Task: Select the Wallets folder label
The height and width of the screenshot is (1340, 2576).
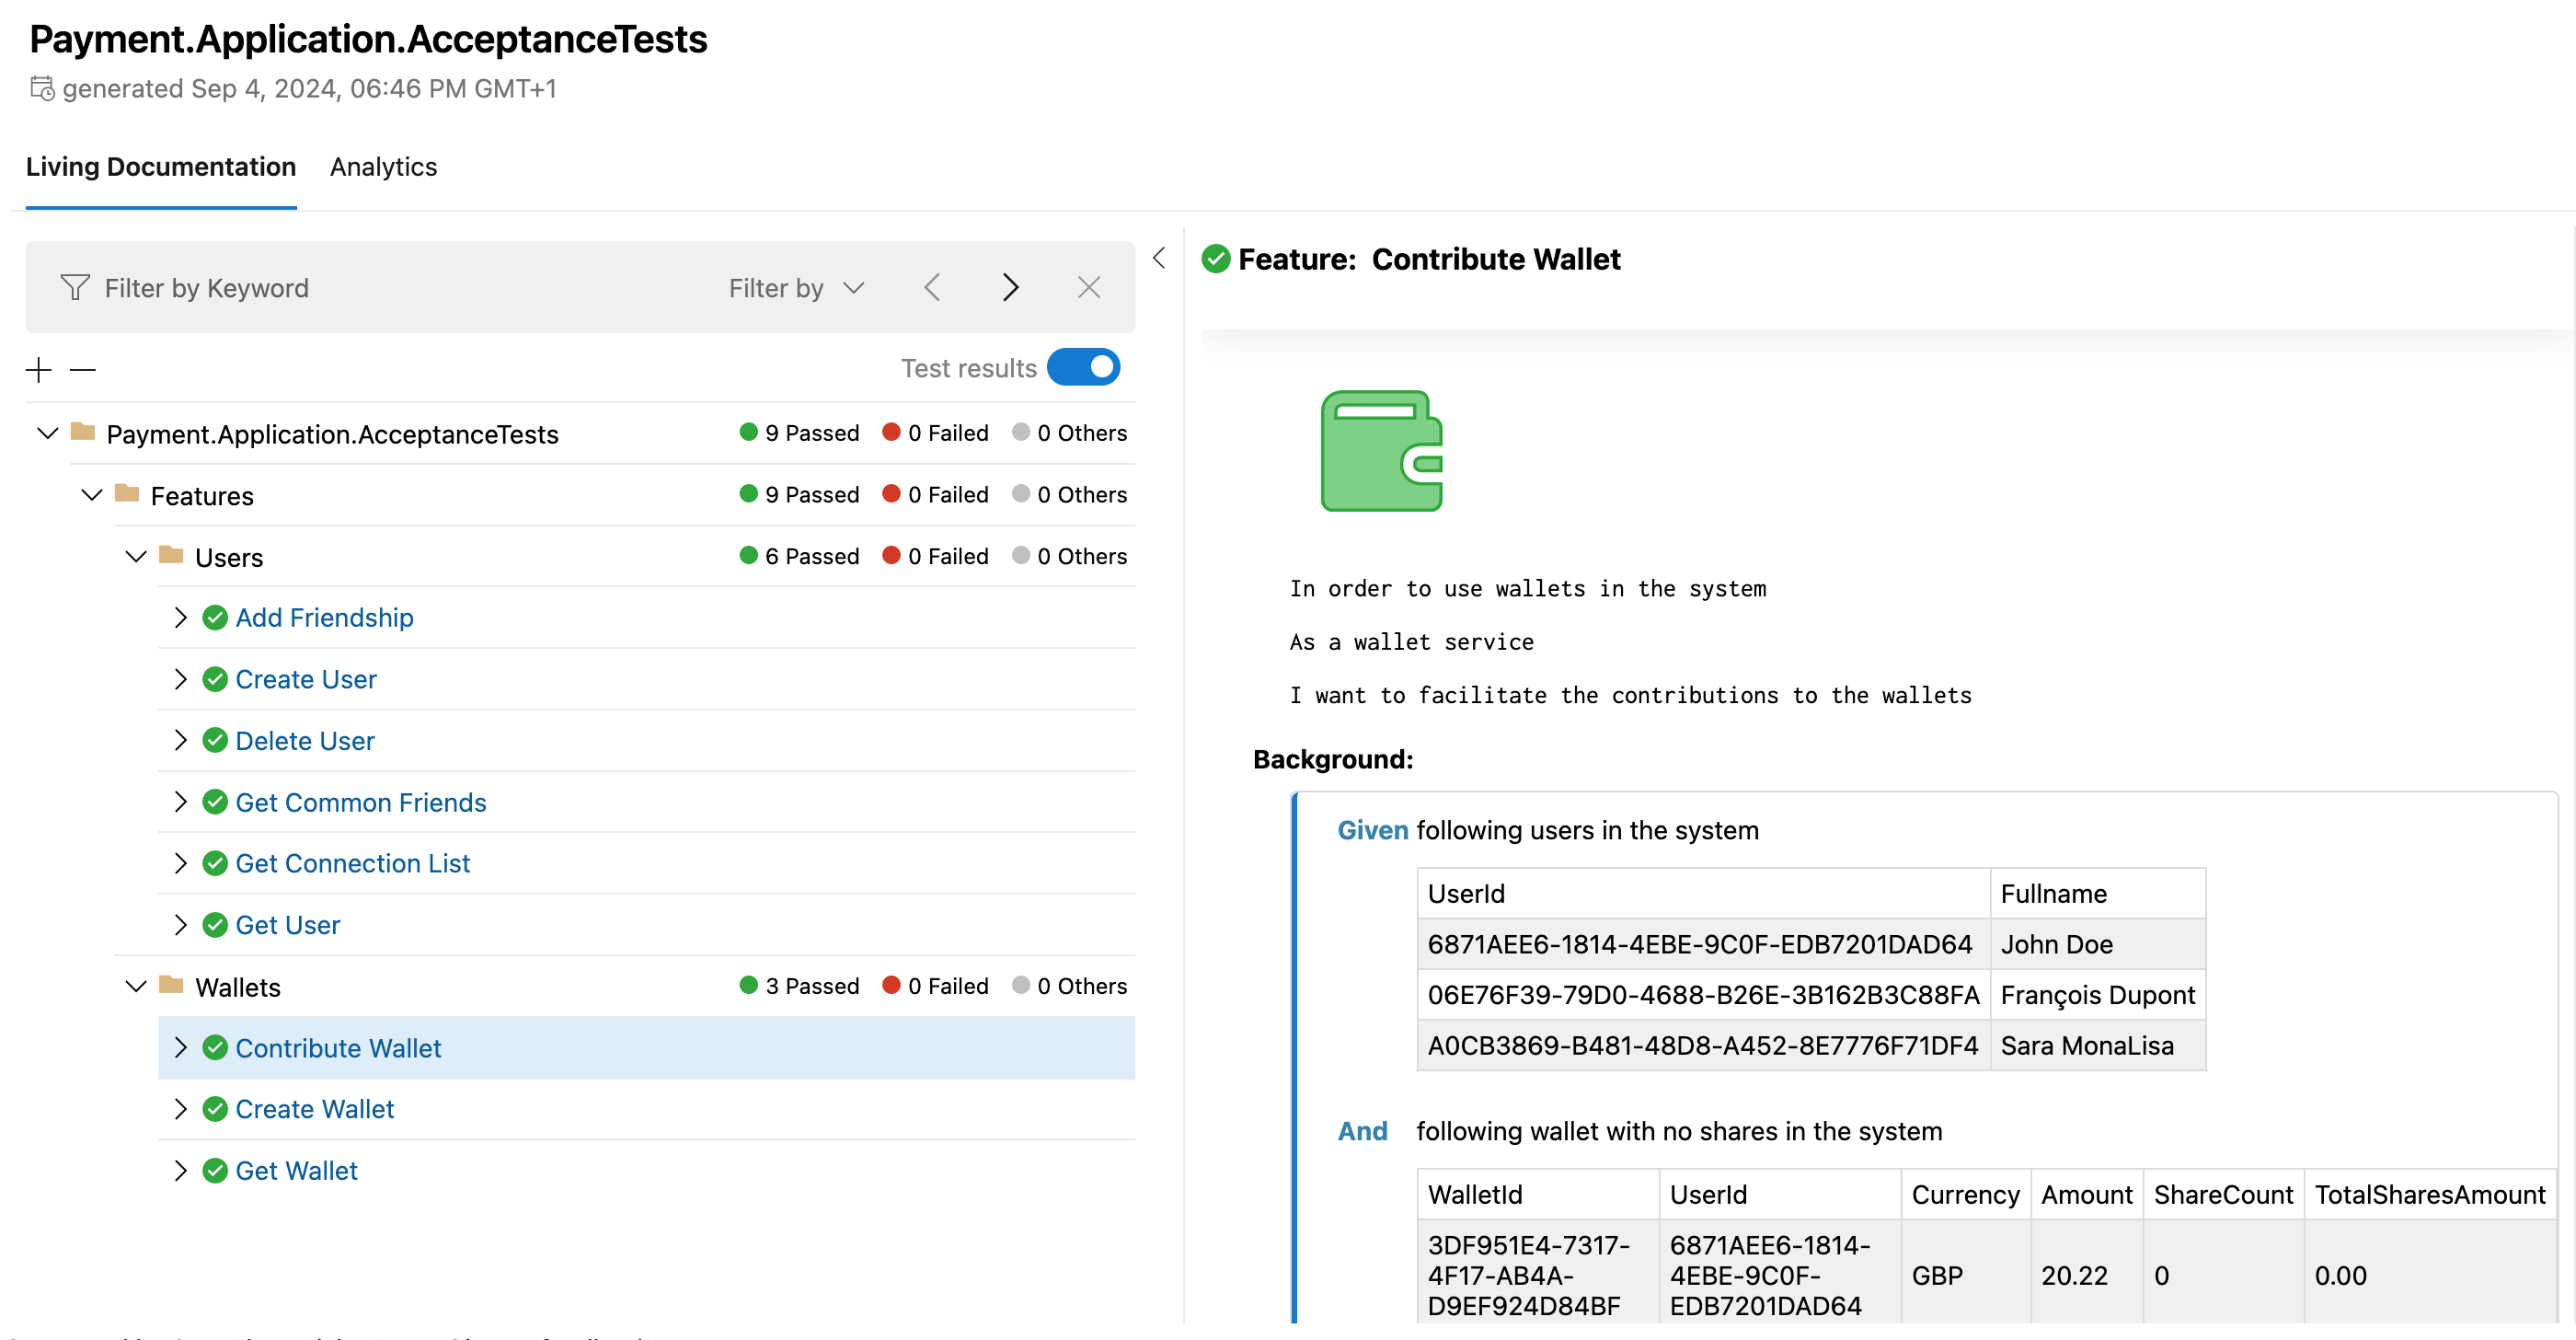Action: point(238,987)
